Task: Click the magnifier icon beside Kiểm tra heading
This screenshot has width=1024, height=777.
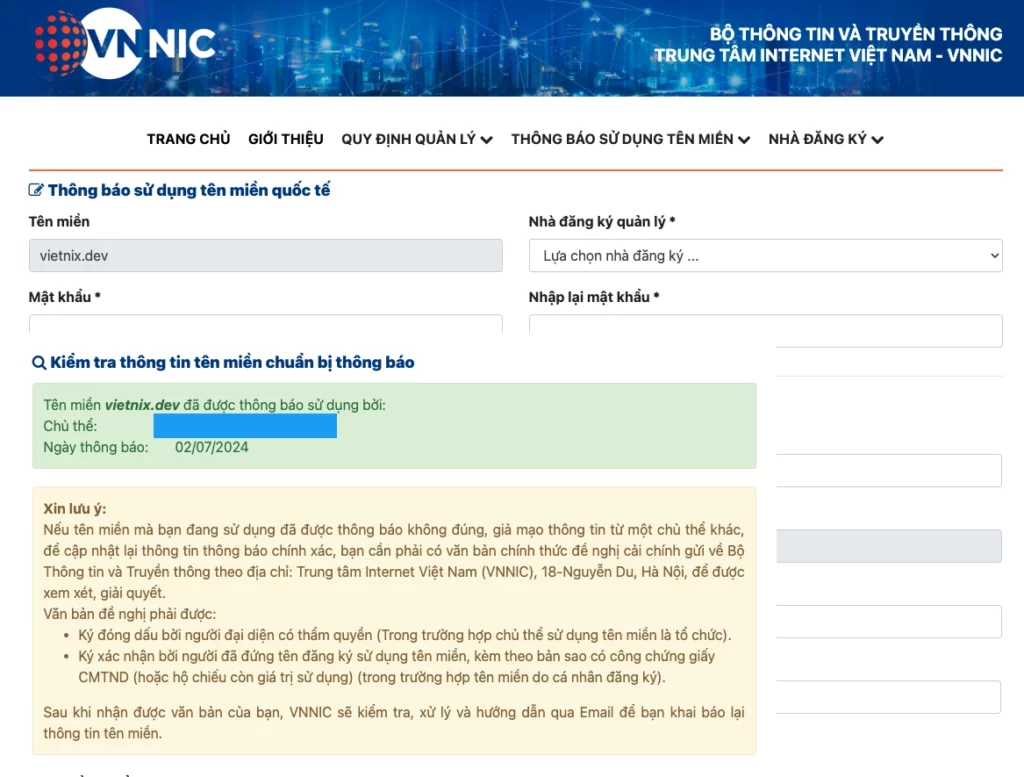Action: (39, 363)
